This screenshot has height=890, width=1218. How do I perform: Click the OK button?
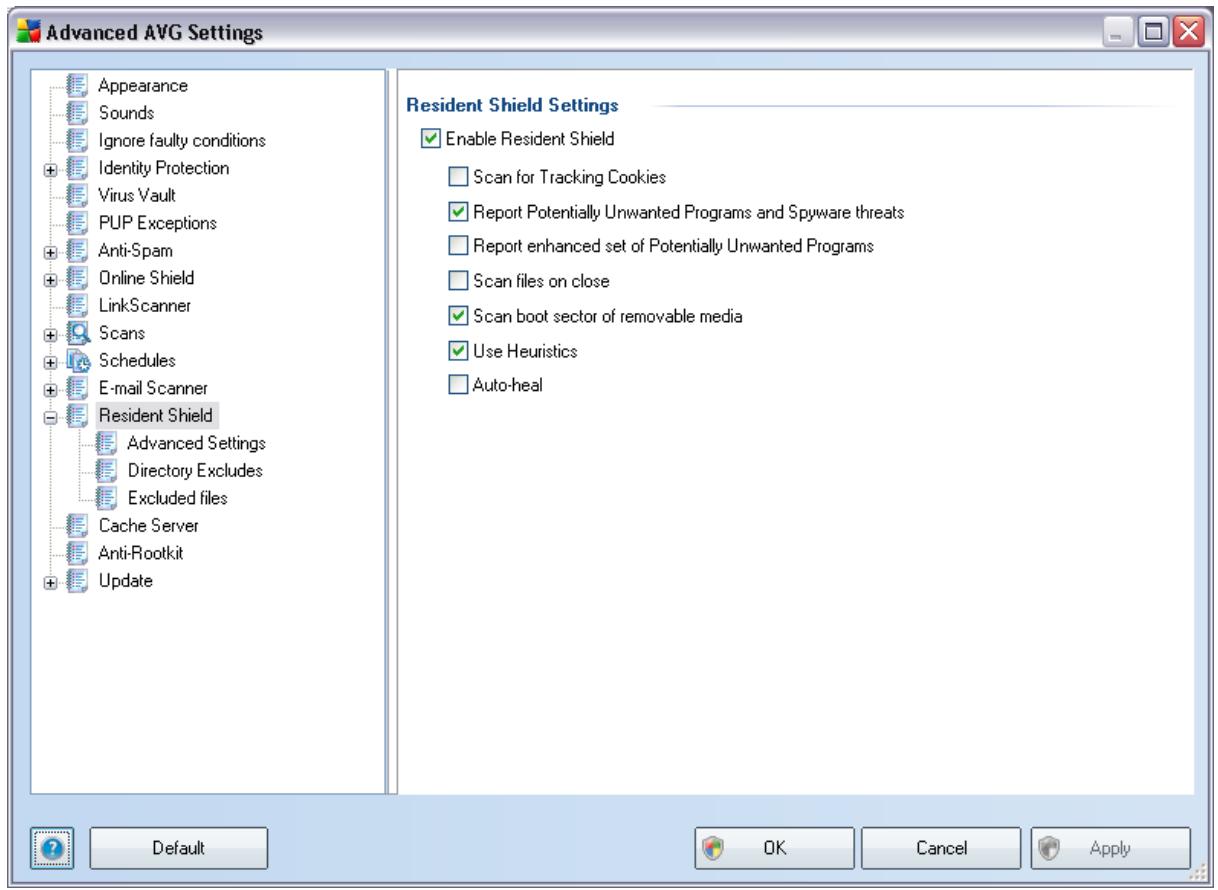point(774,848)
